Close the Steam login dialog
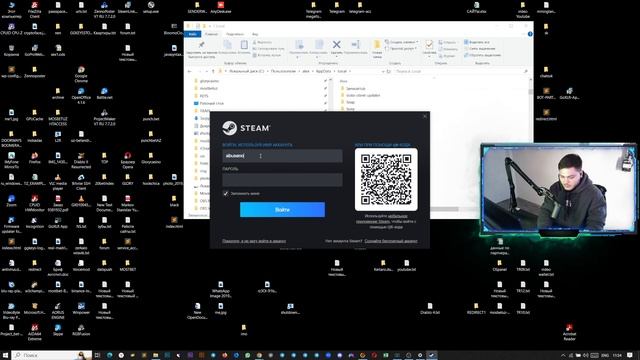 pos(424,116)
